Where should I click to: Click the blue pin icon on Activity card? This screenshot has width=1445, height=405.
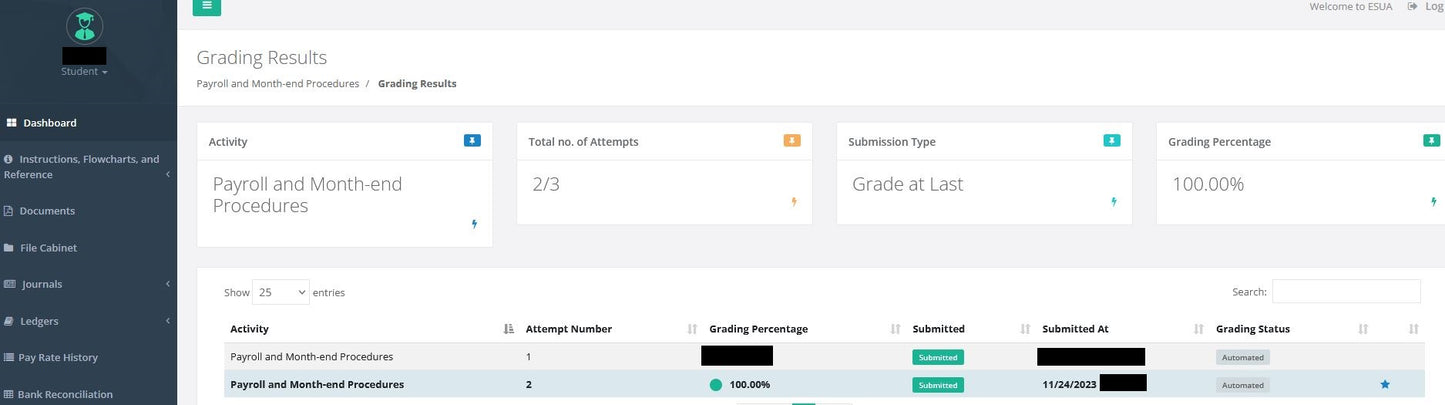coord(472,141)
